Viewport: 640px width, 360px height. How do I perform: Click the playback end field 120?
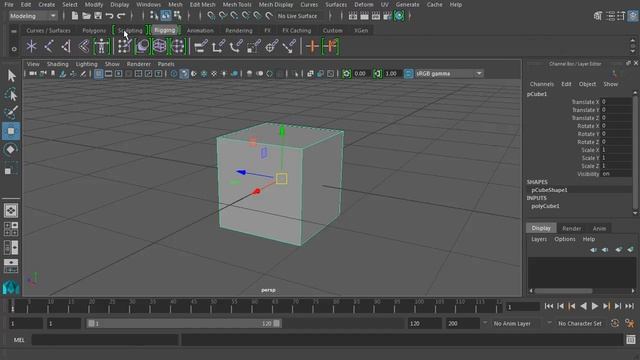coord(424,323)
